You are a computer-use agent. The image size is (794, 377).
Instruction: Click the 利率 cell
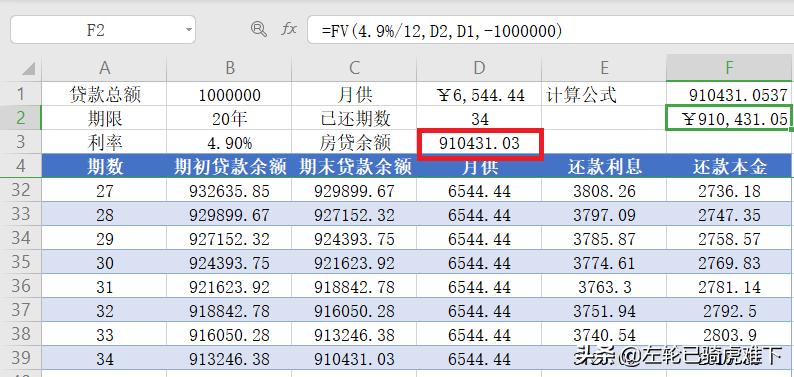click(104, 143)
